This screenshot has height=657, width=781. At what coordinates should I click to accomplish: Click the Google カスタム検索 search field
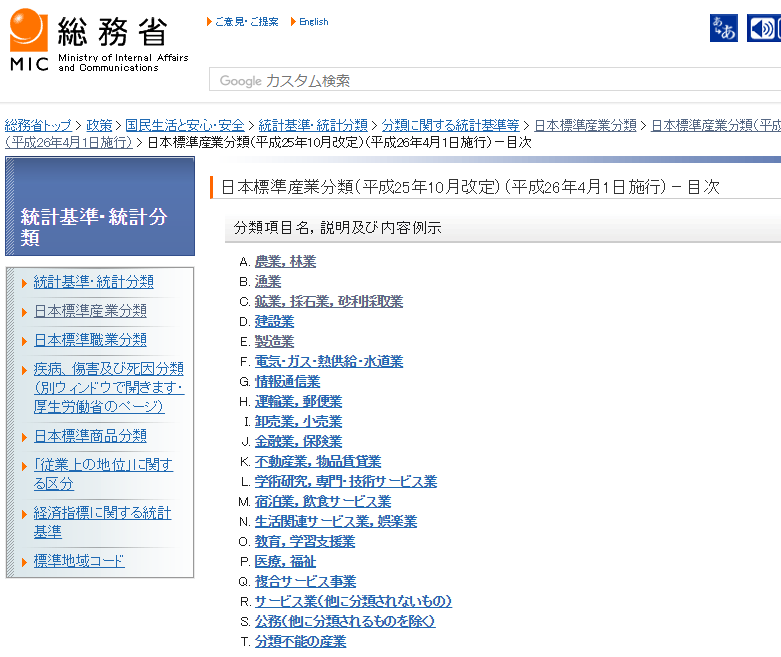coord(495,80)
